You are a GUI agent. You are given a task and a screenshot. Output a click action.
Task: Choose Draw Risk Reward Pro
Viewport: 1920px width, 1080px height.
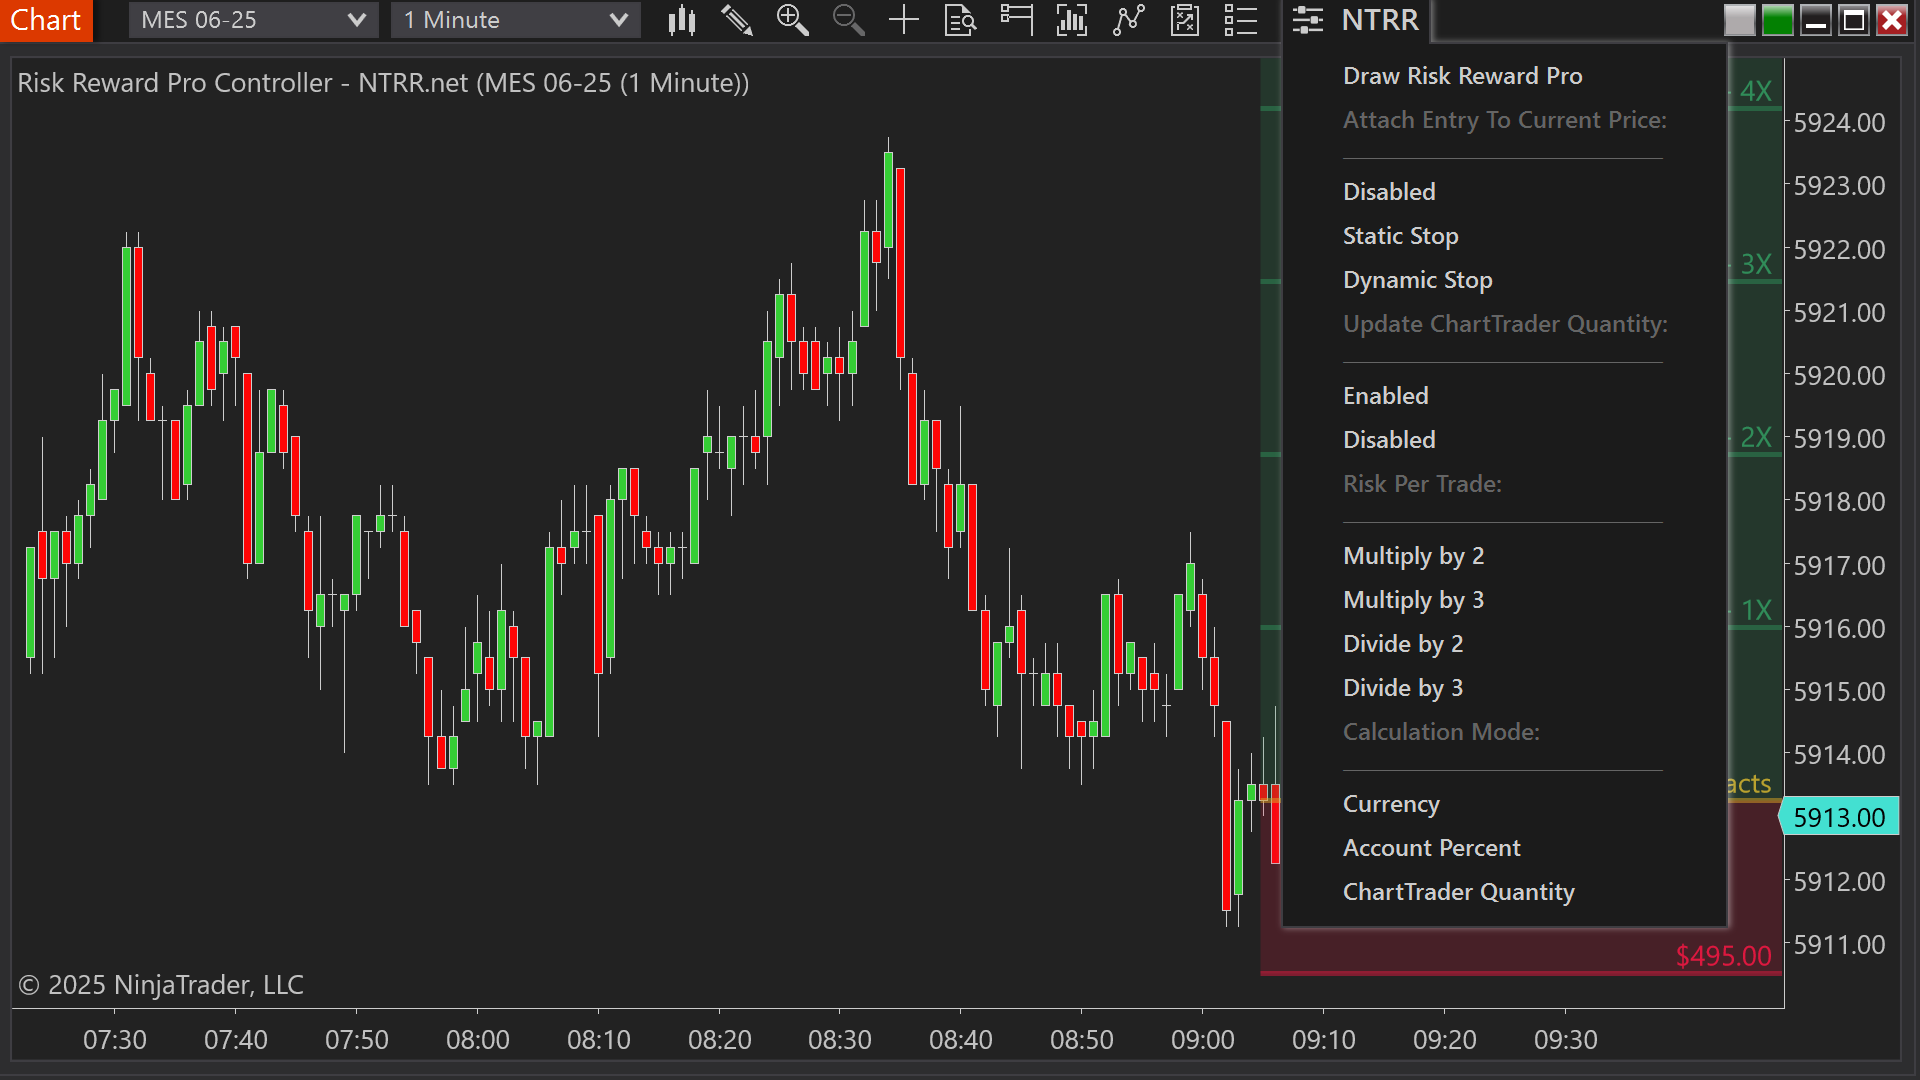[x=1462, y=75]
